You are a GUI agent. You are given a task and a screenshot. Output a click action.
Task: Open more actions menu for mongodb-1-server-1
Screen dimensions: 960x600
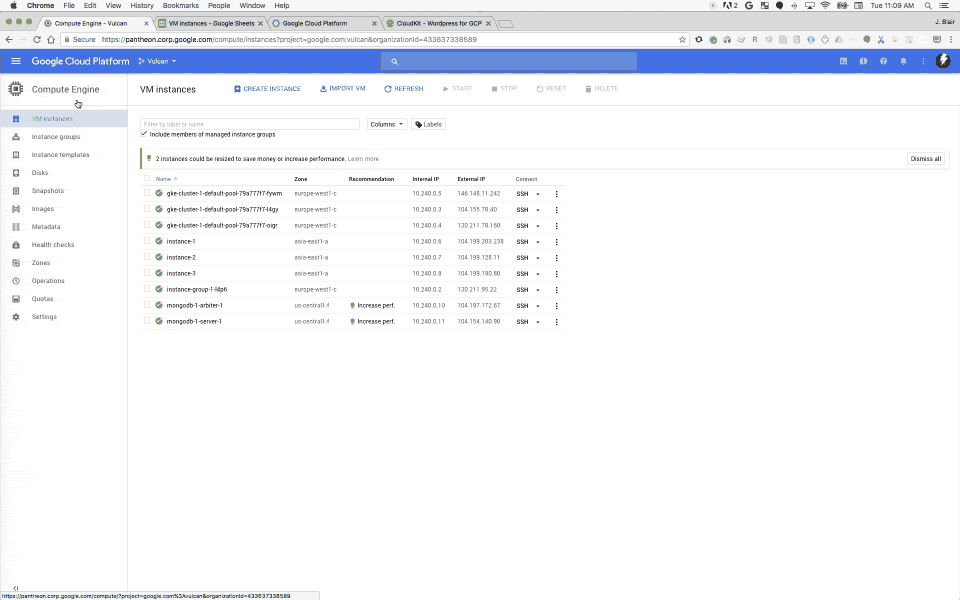coord(557,321)
